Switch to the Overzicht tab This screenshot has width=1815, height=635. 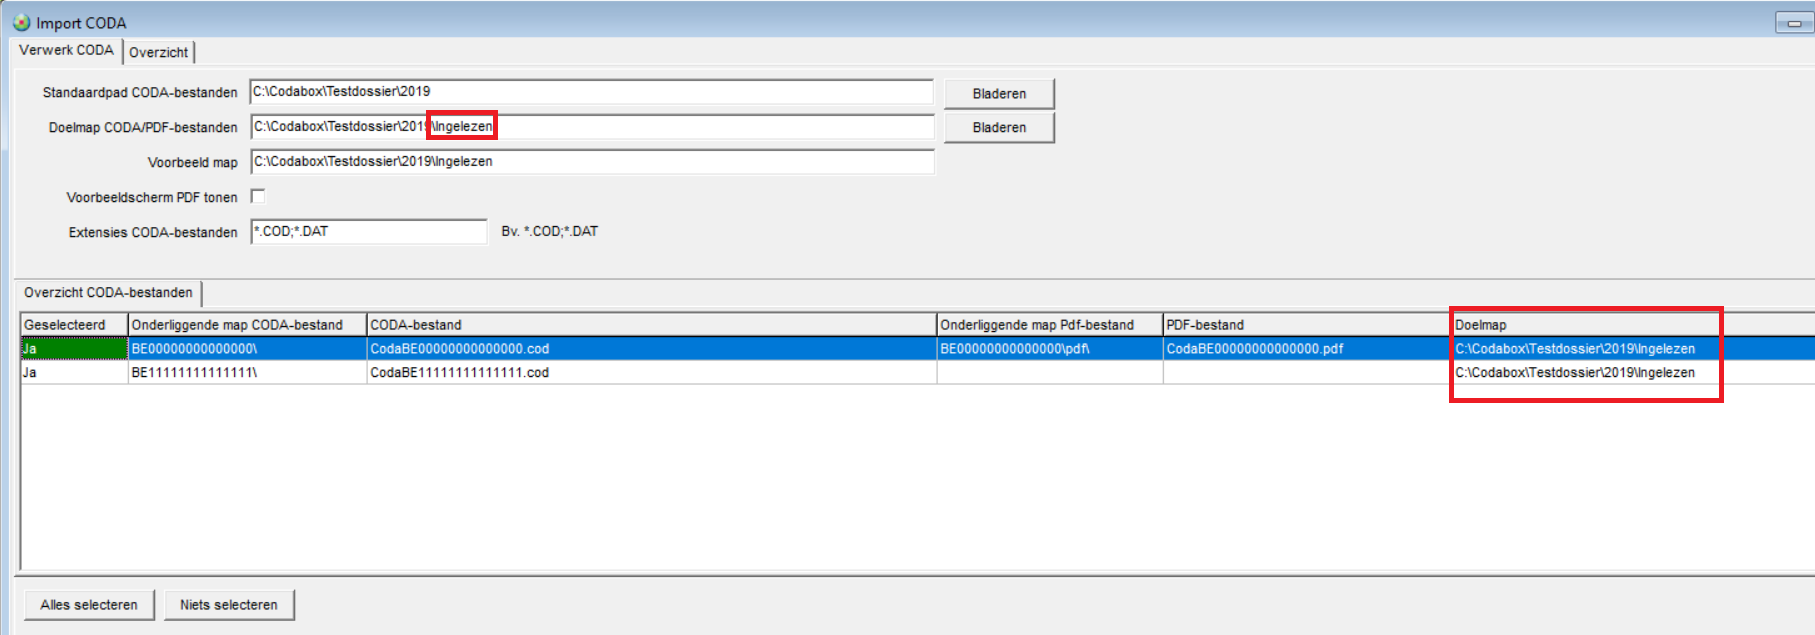click(158, 52)
